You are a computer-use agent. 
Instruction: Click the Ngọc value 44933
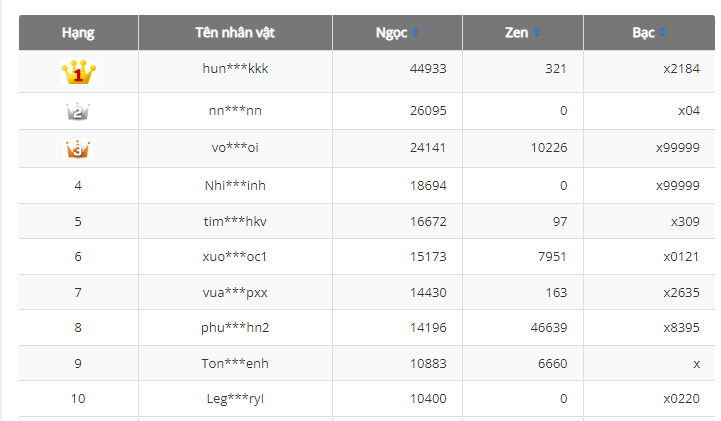coord(428,69)
